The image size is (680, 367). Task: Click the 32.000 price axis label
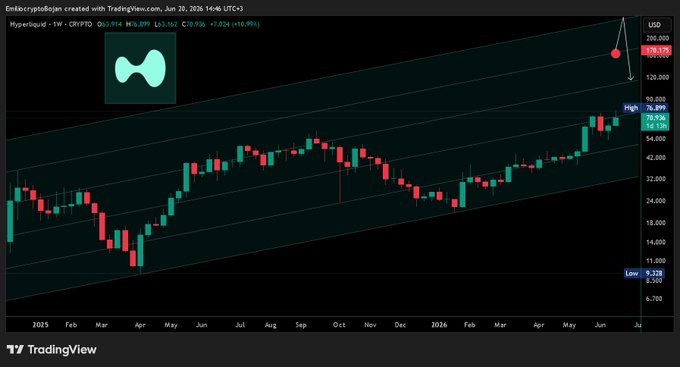tap(656, 179)
